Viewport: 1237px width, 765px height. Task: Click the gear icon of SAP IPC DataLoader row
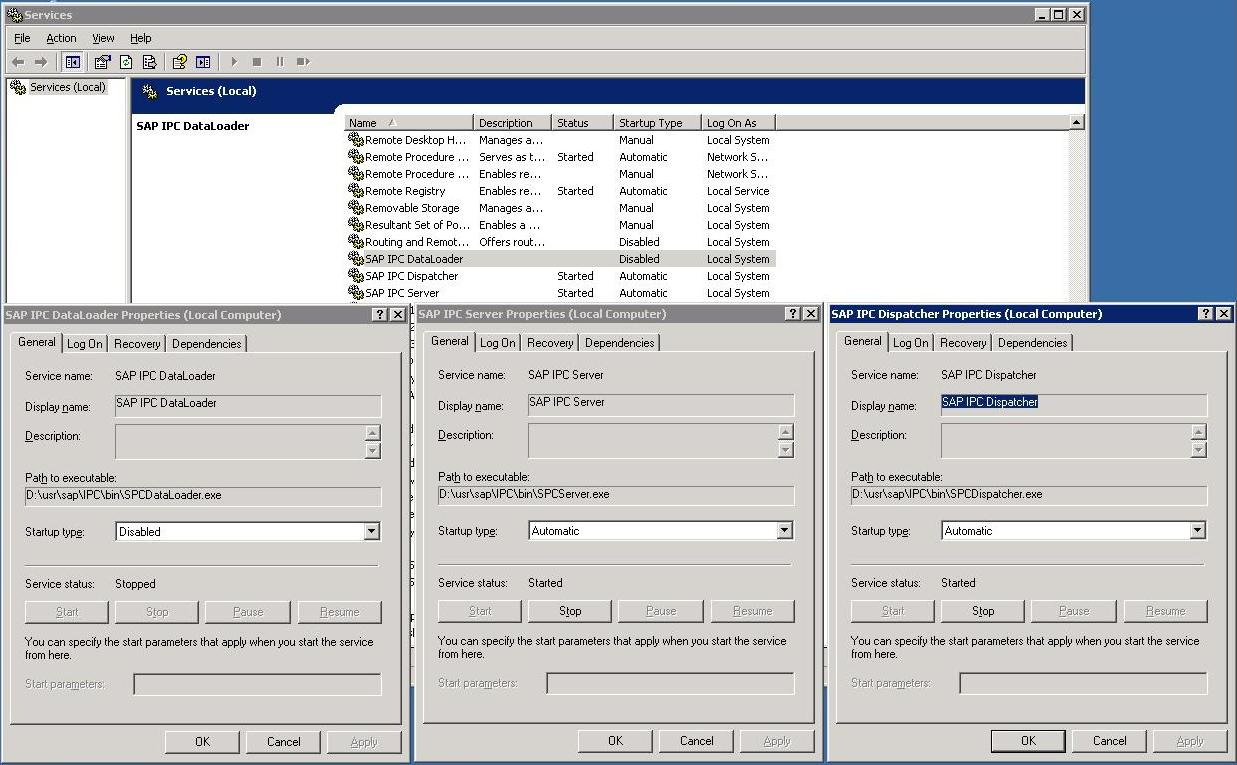pos(355,258)
